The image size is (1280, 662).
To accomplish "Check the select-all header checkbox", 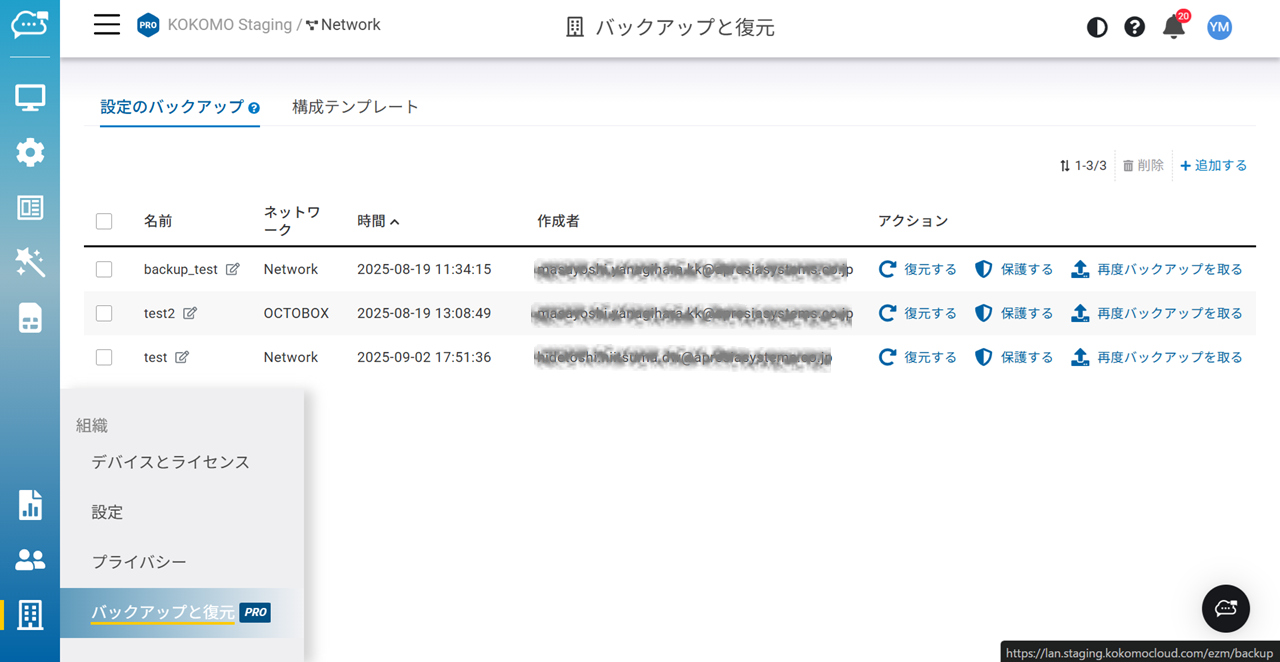I will pyautogui.click(x=104, y=221).
